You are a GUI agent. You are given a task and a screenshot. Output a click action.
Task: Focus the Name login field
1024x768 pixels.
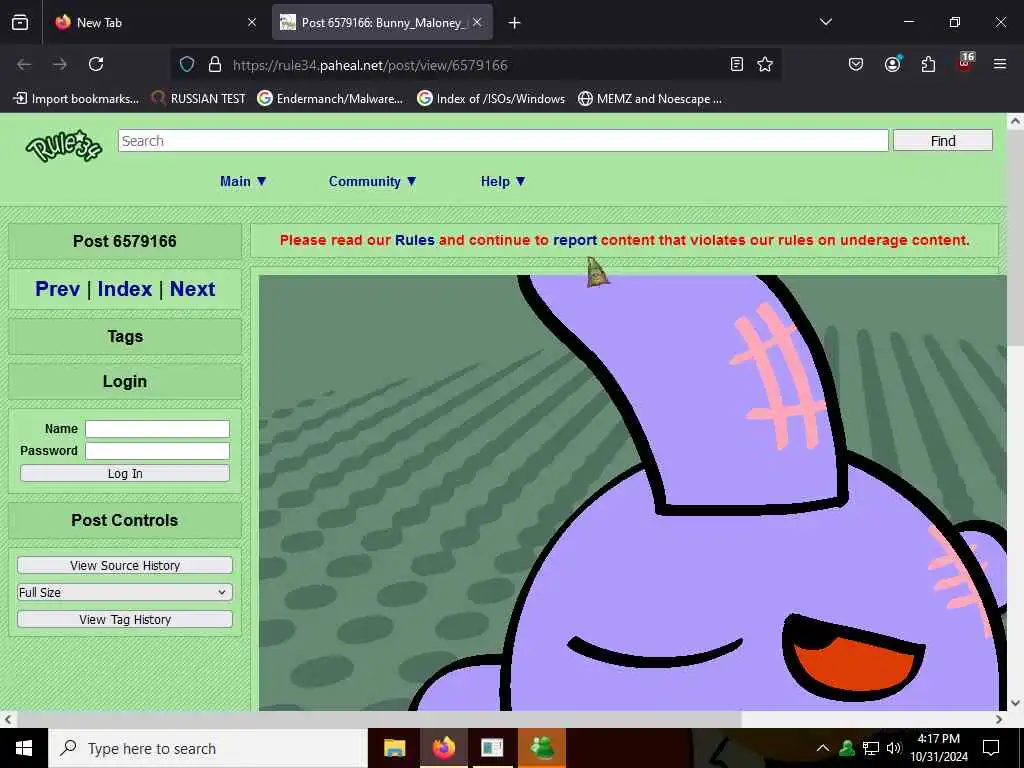tap(157, 428)
